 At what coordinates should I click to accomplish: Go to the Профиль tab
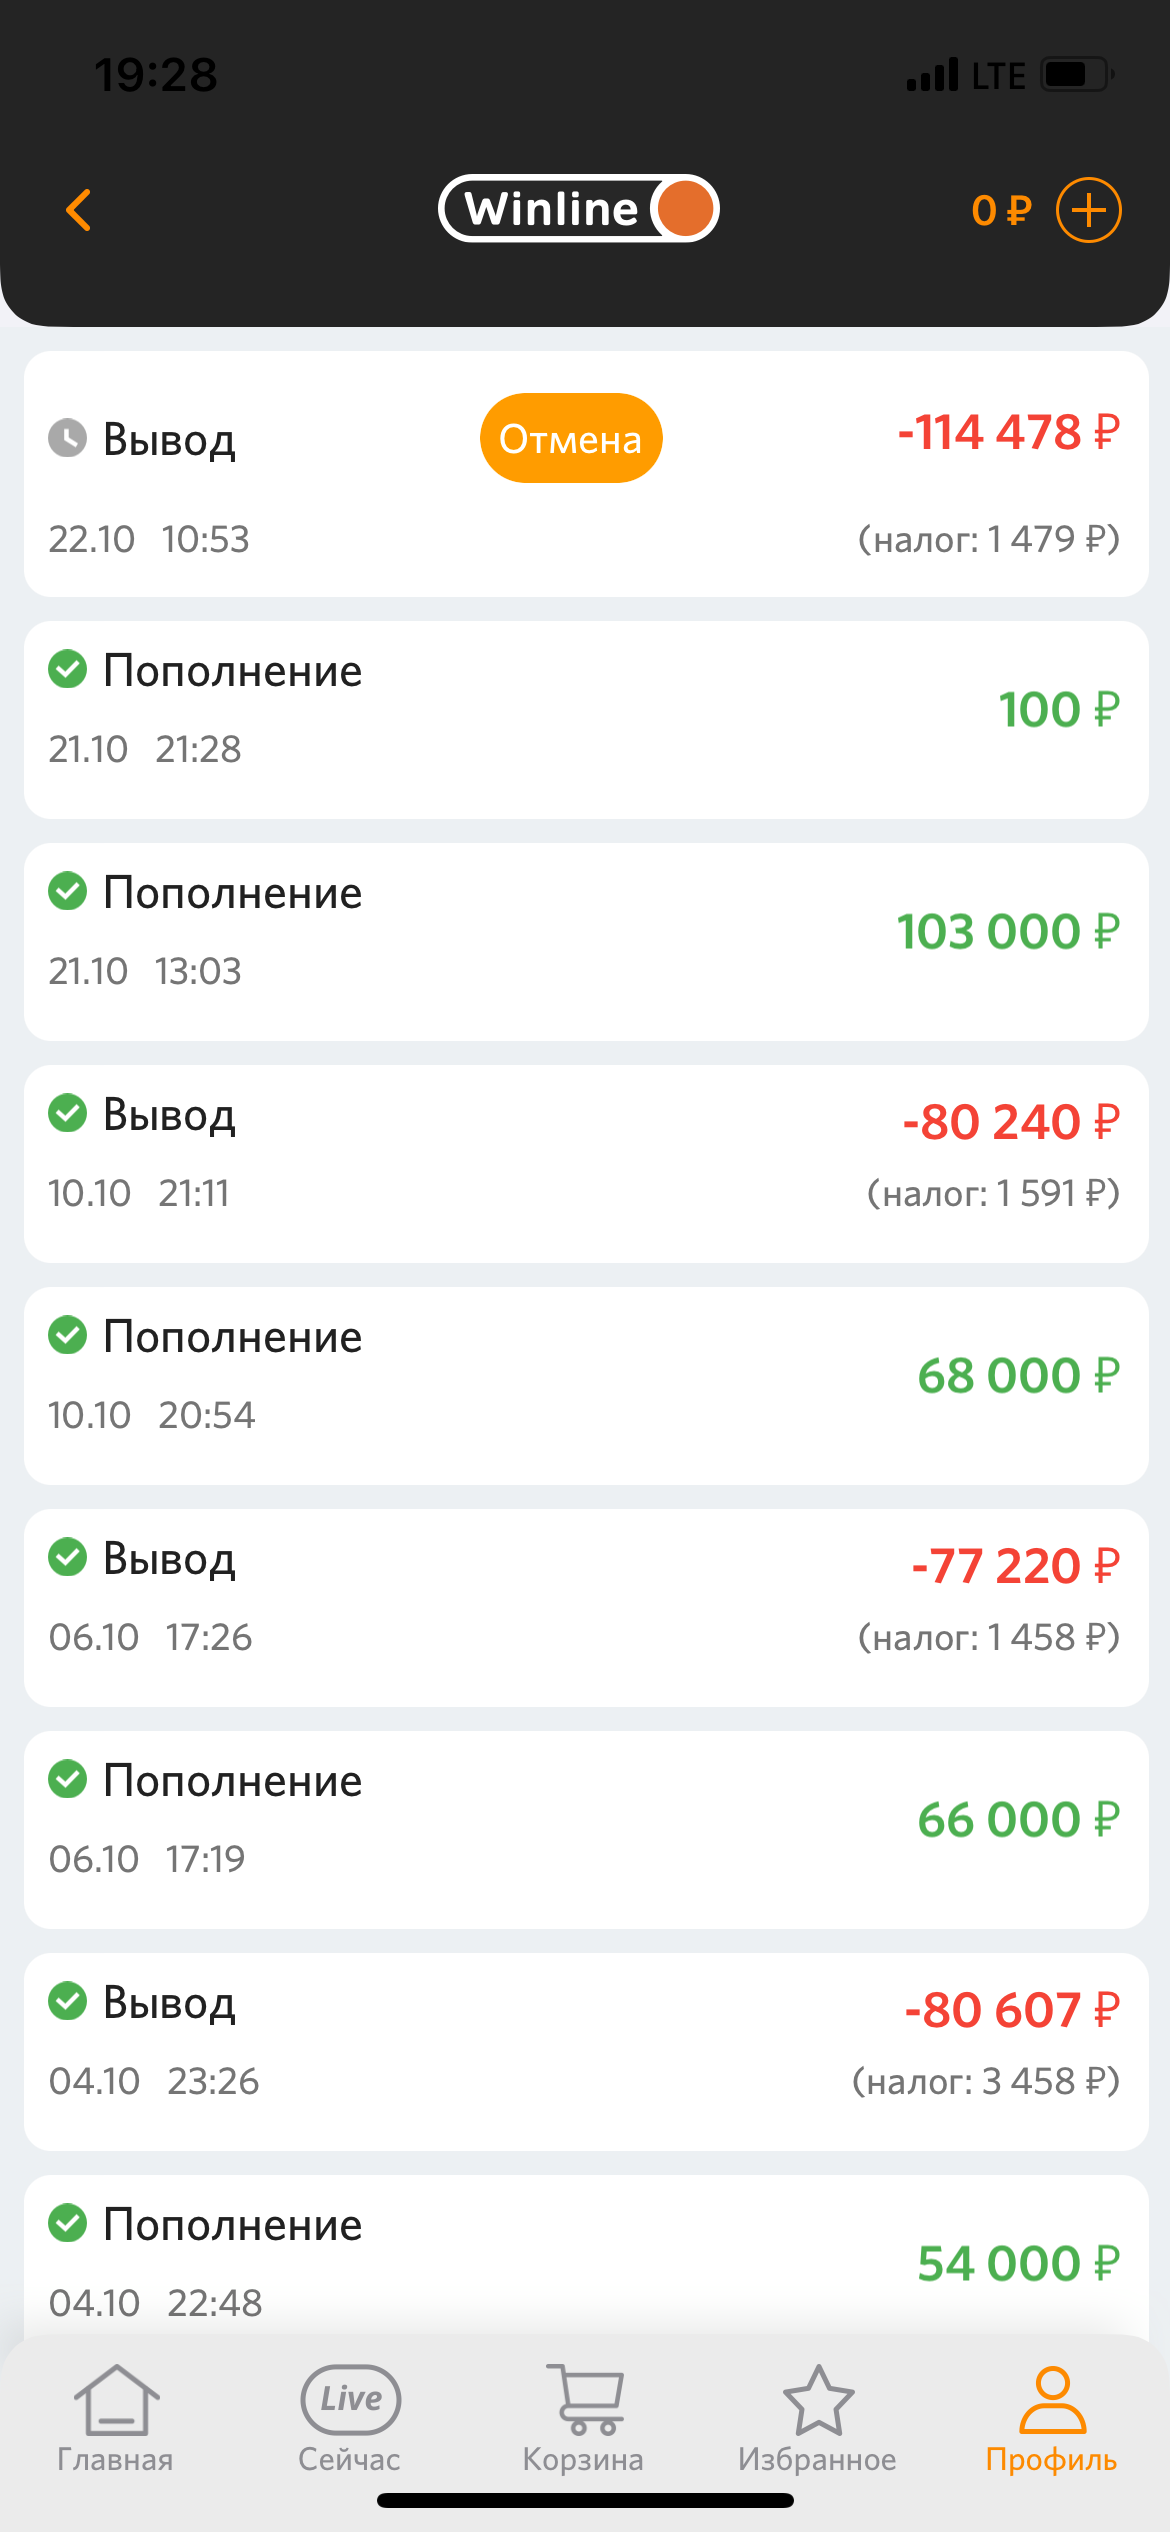point(1051,2417)
